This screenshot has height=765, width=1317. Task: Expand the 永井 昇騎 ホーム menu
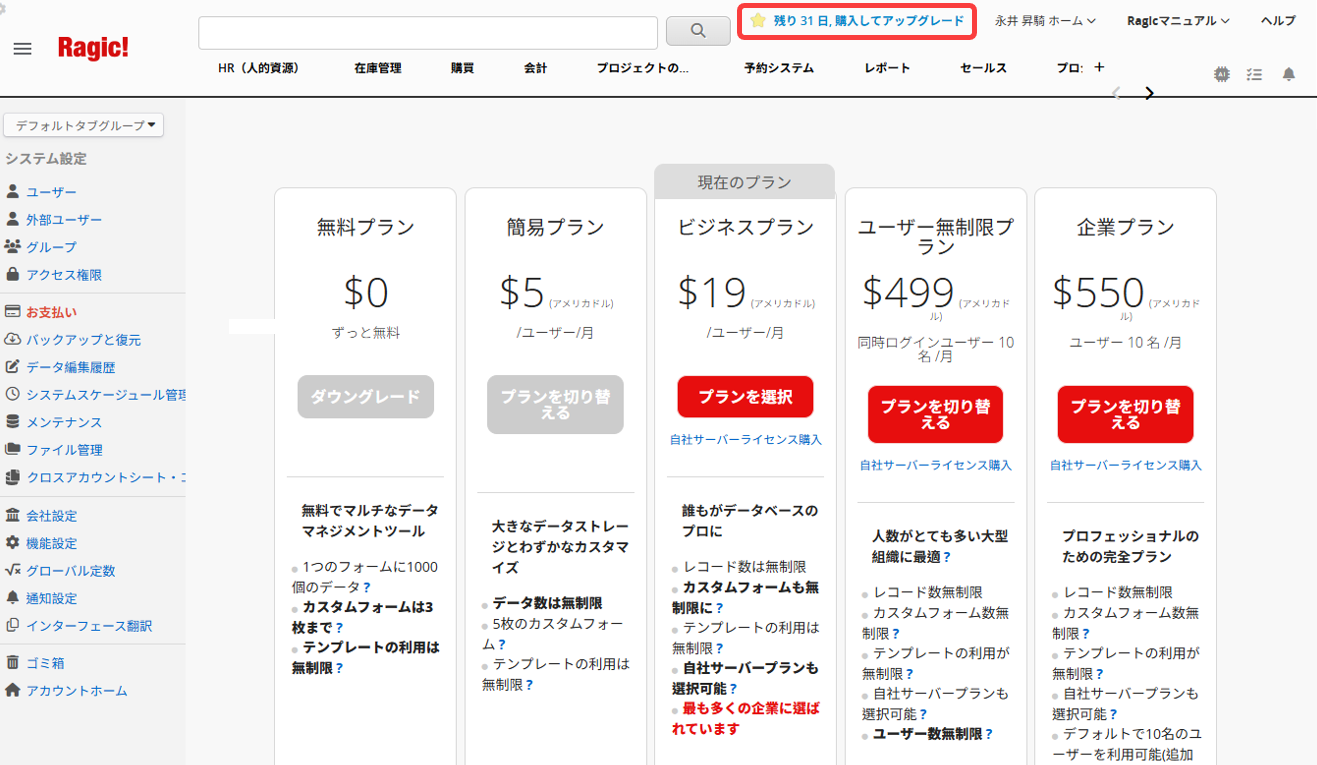[1045, 20]
